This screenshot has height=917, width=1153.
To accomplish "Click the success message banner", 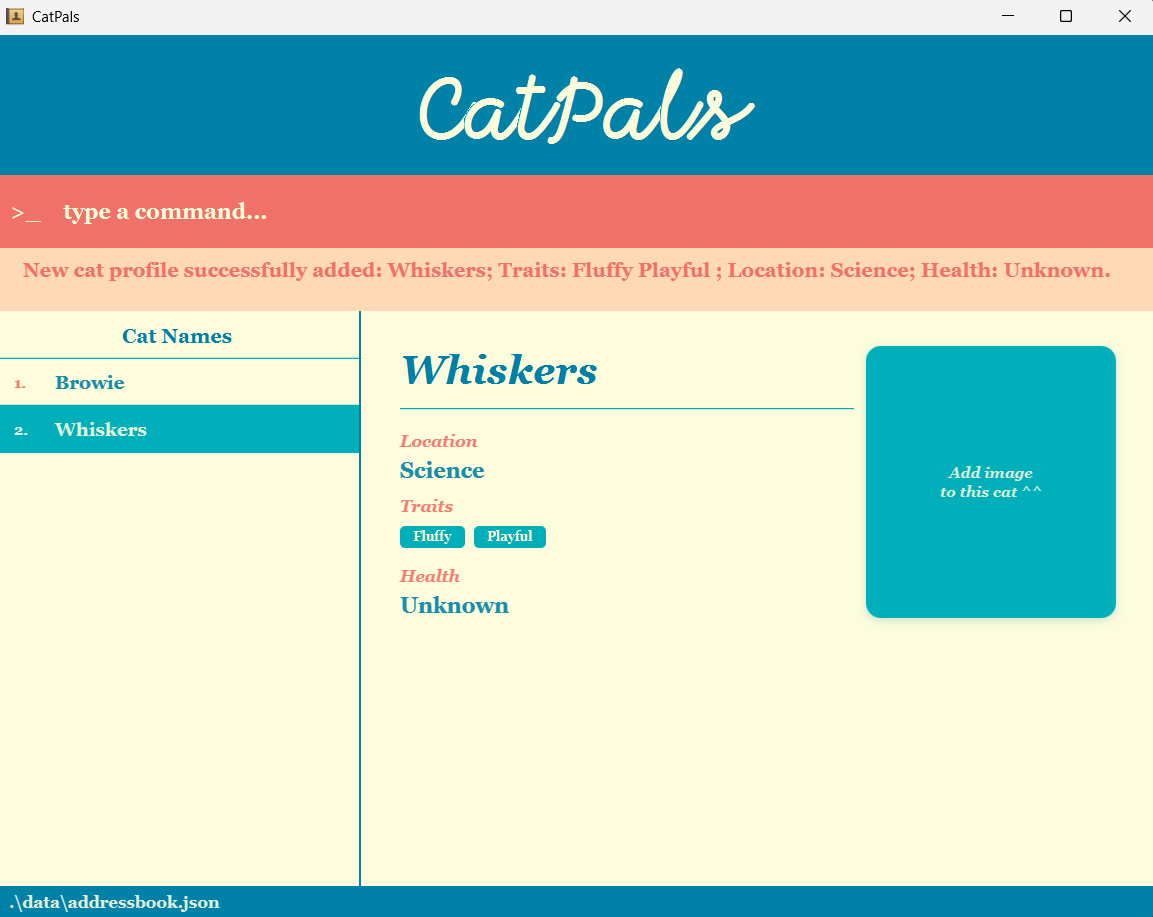I will pos(576,270).
